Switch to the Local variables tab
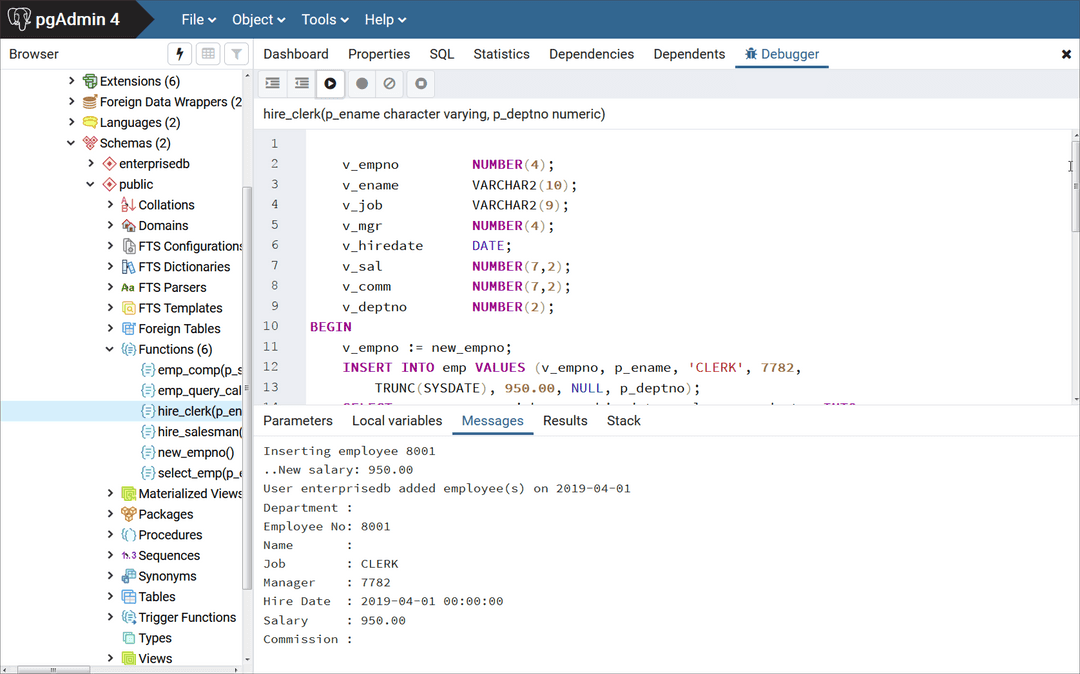 (397, 421)
